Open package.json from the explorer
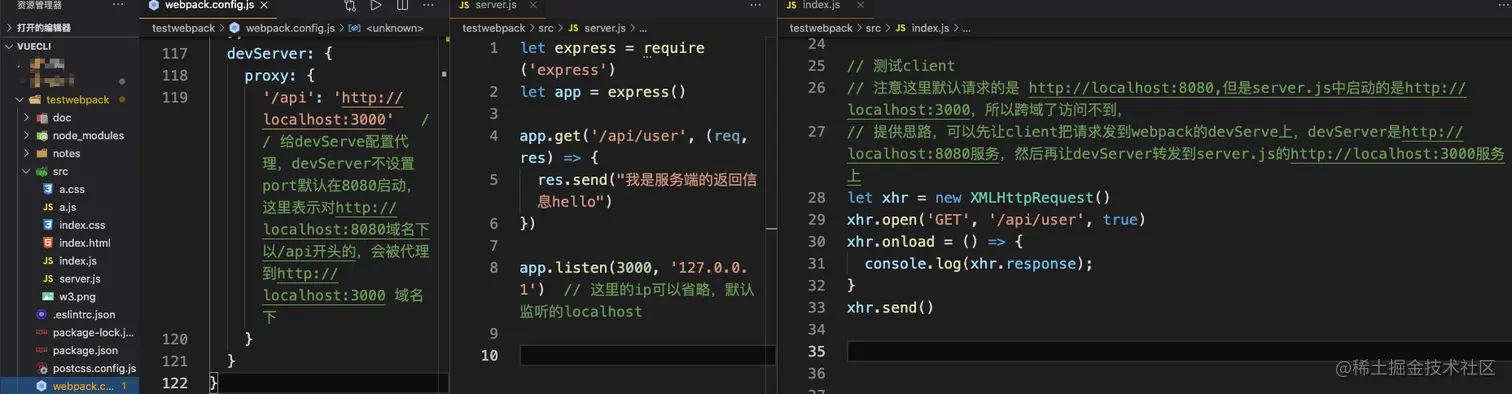 pyautogui.click(x=85, y=351)
